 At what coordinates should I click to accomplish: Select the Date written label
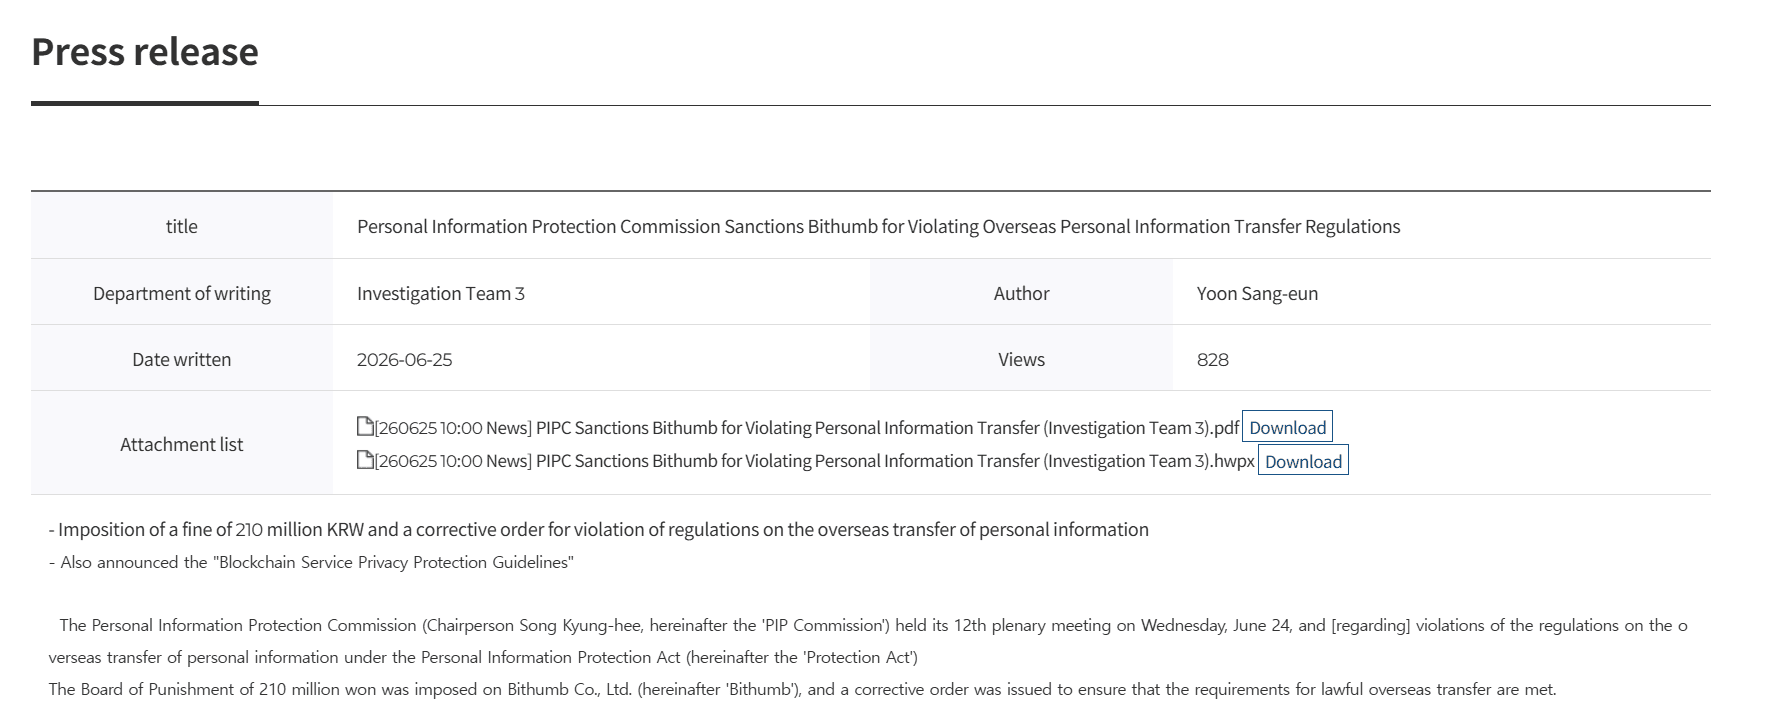coord(182,359)
